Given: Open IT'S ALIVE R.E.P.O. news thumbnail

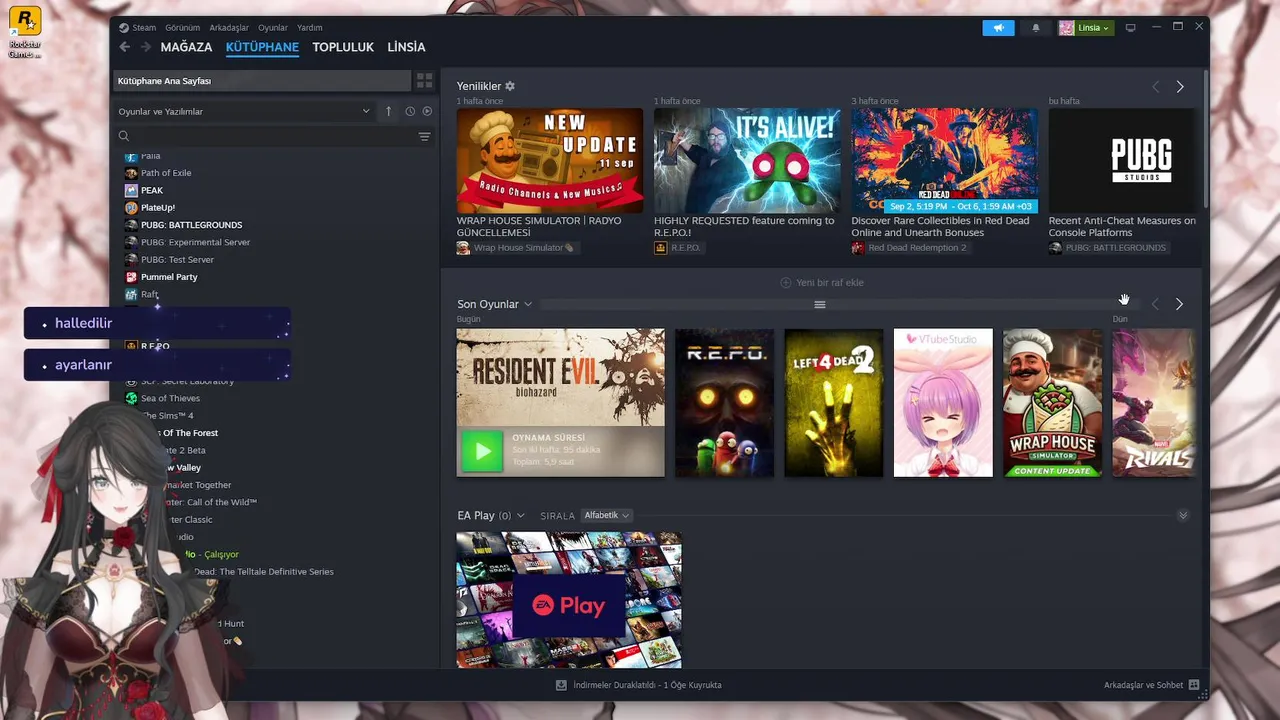Looking at the screenshot, I should (x=747, y=161).
